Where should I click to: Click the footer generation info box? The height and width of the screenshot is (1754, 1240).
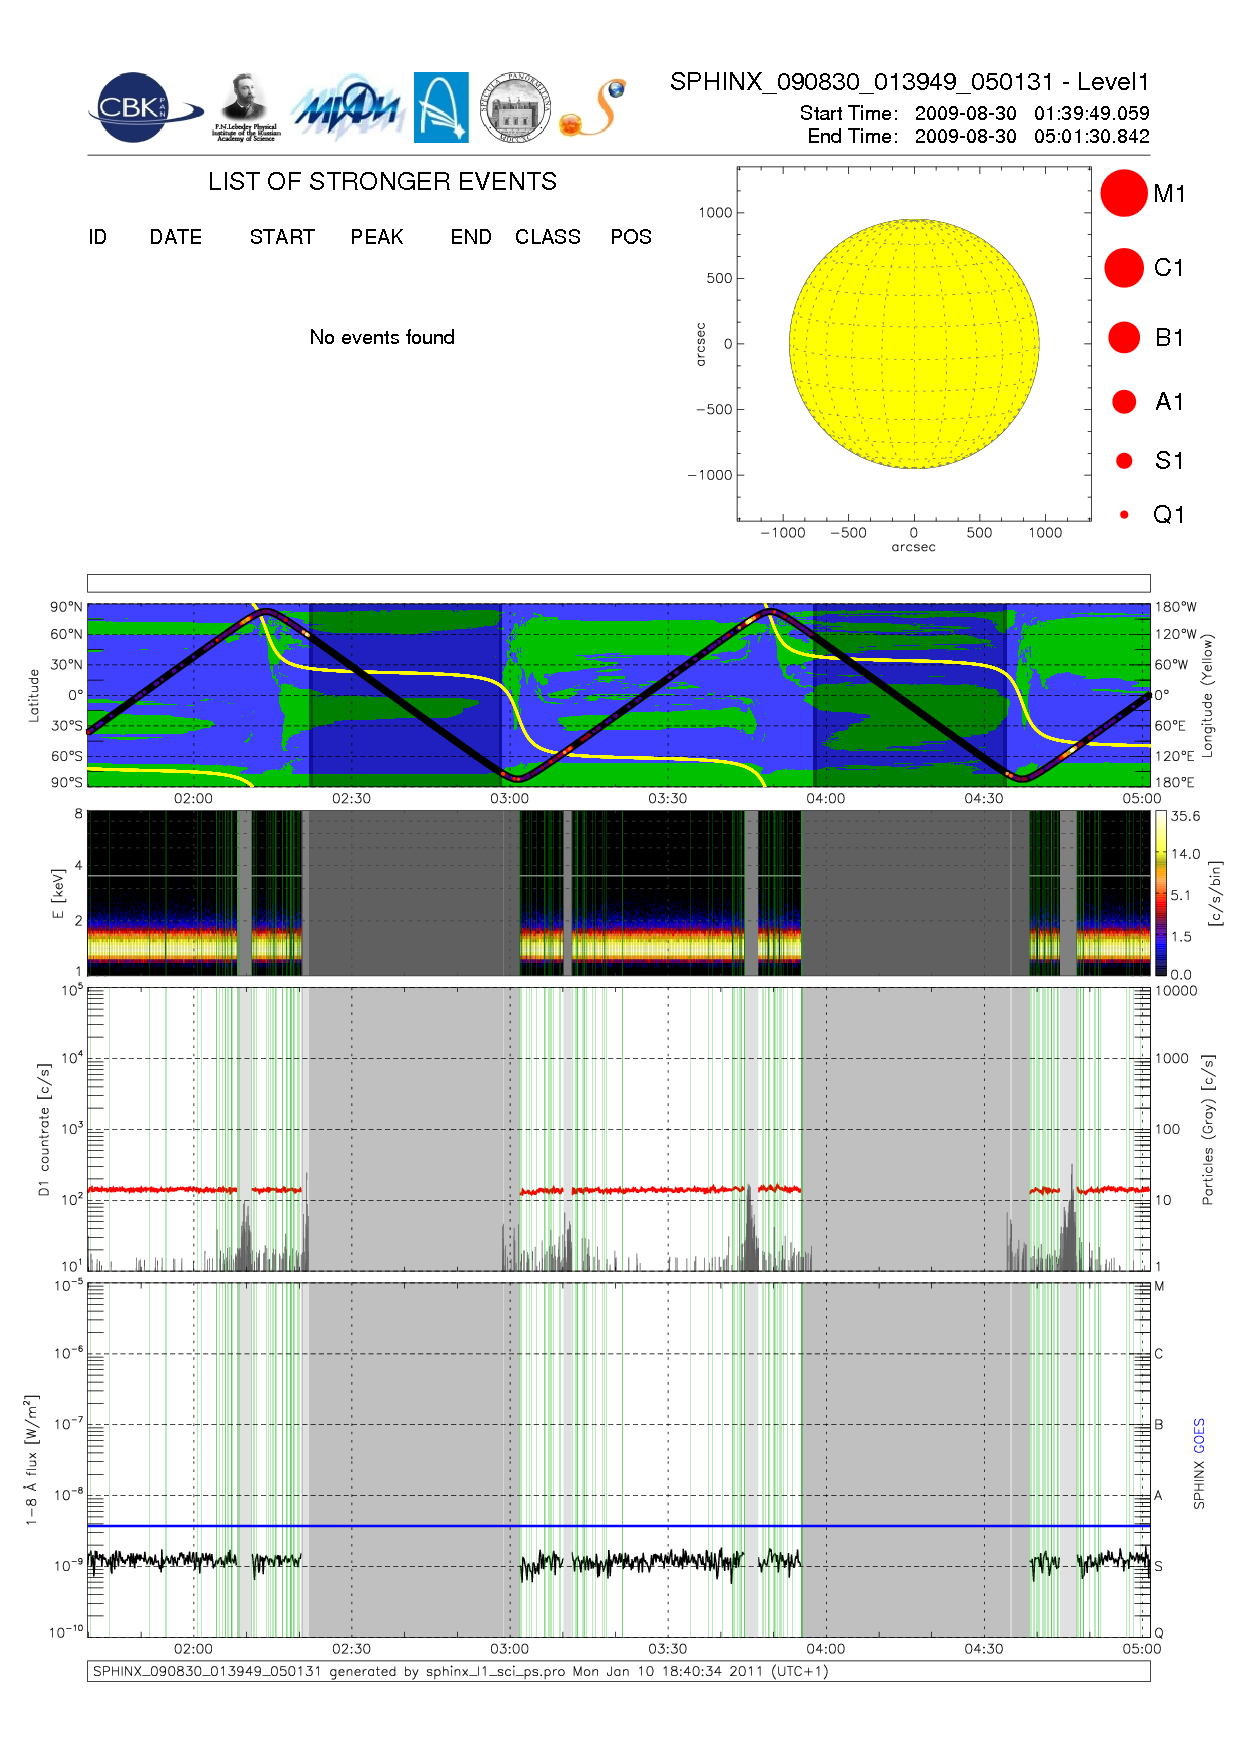coord(618,1671)
